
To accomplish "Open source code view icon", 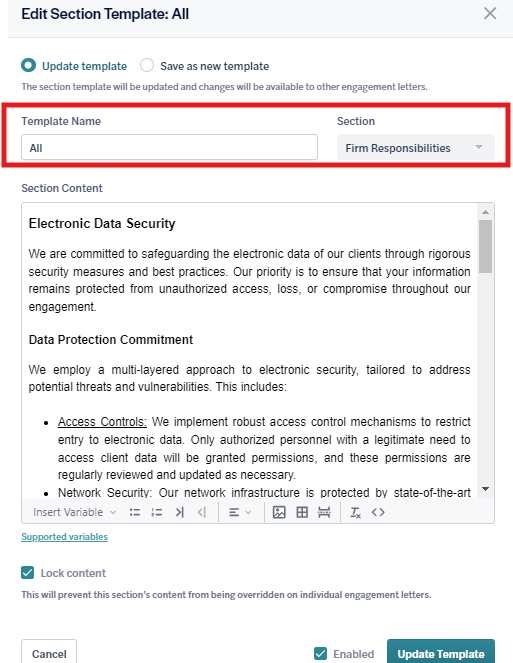I will click(x=378, y=512).
